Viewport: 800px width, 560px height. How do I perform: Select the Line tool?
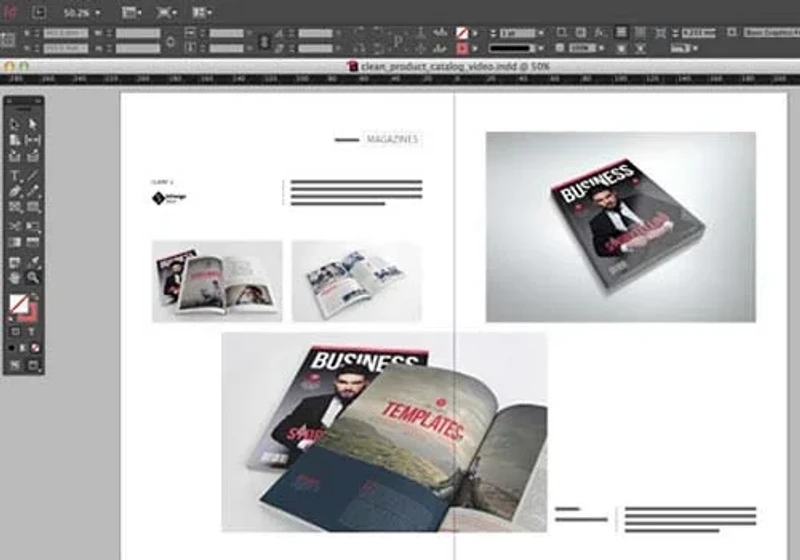coord(33,176)
